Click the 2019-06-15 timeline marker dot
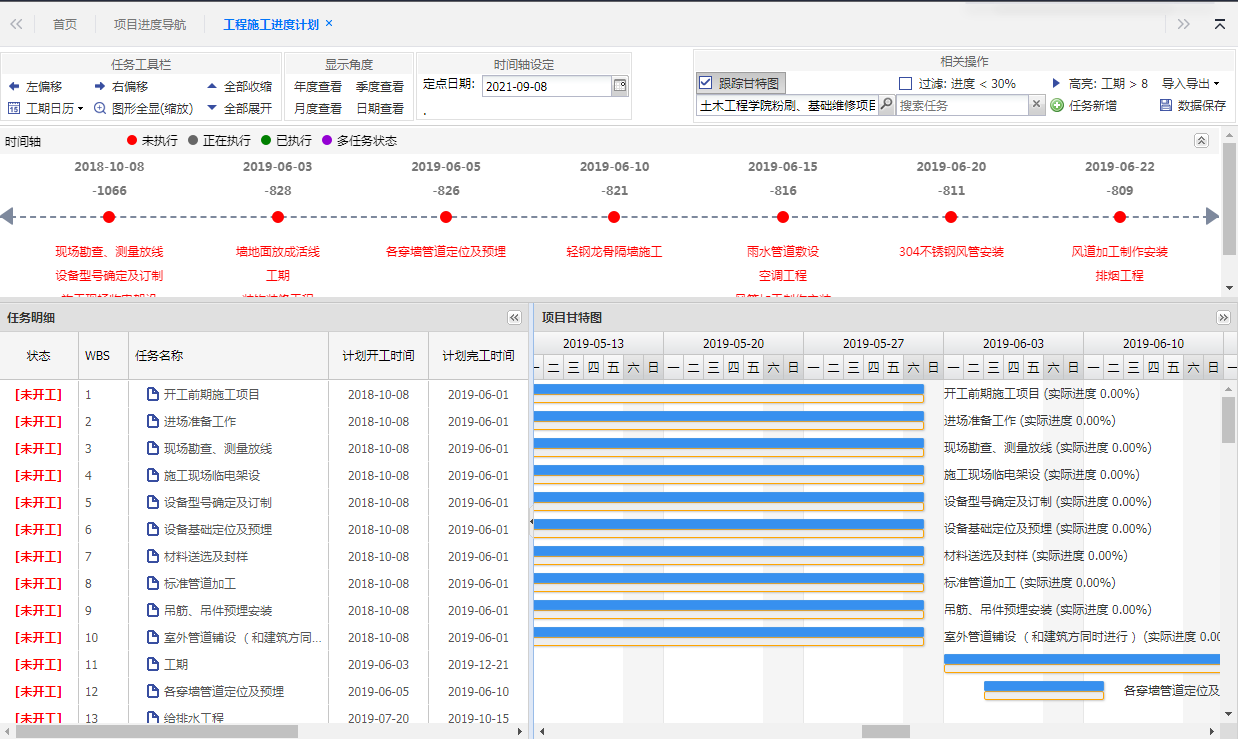This screenshot has width=1238, height=739. coord(783,217)
